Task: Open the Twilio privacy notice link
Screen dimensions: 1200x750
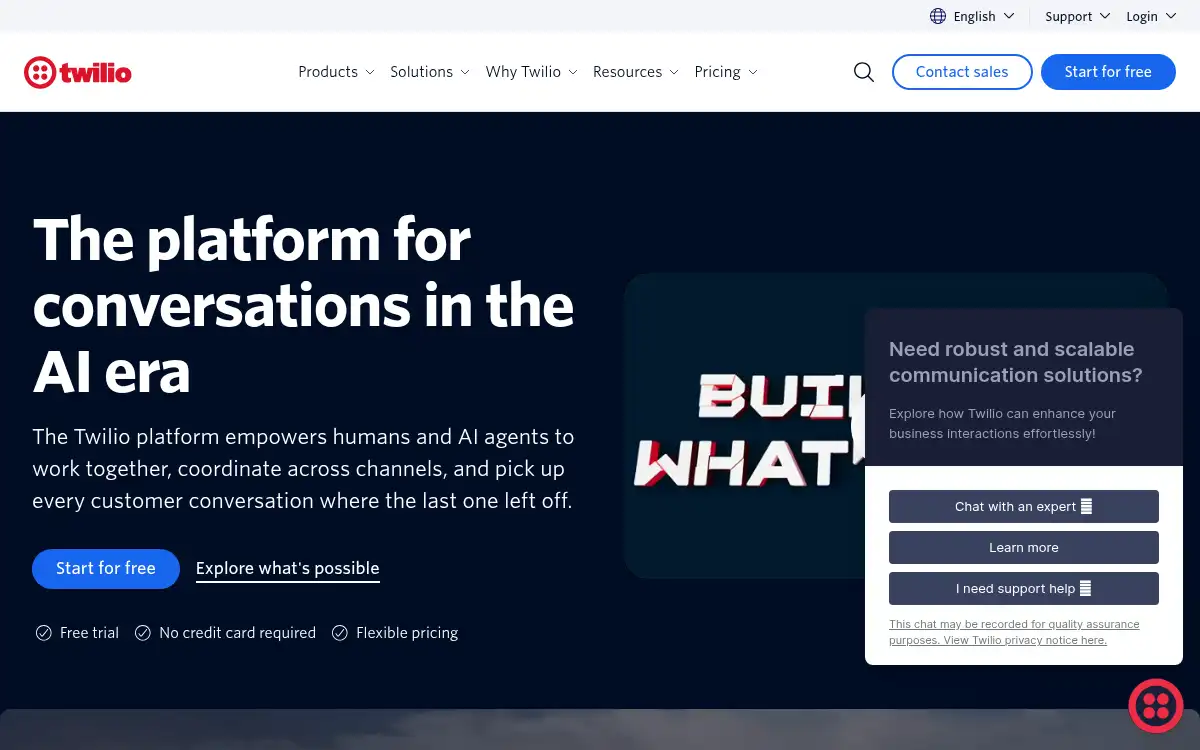Action: (1014, 632)
